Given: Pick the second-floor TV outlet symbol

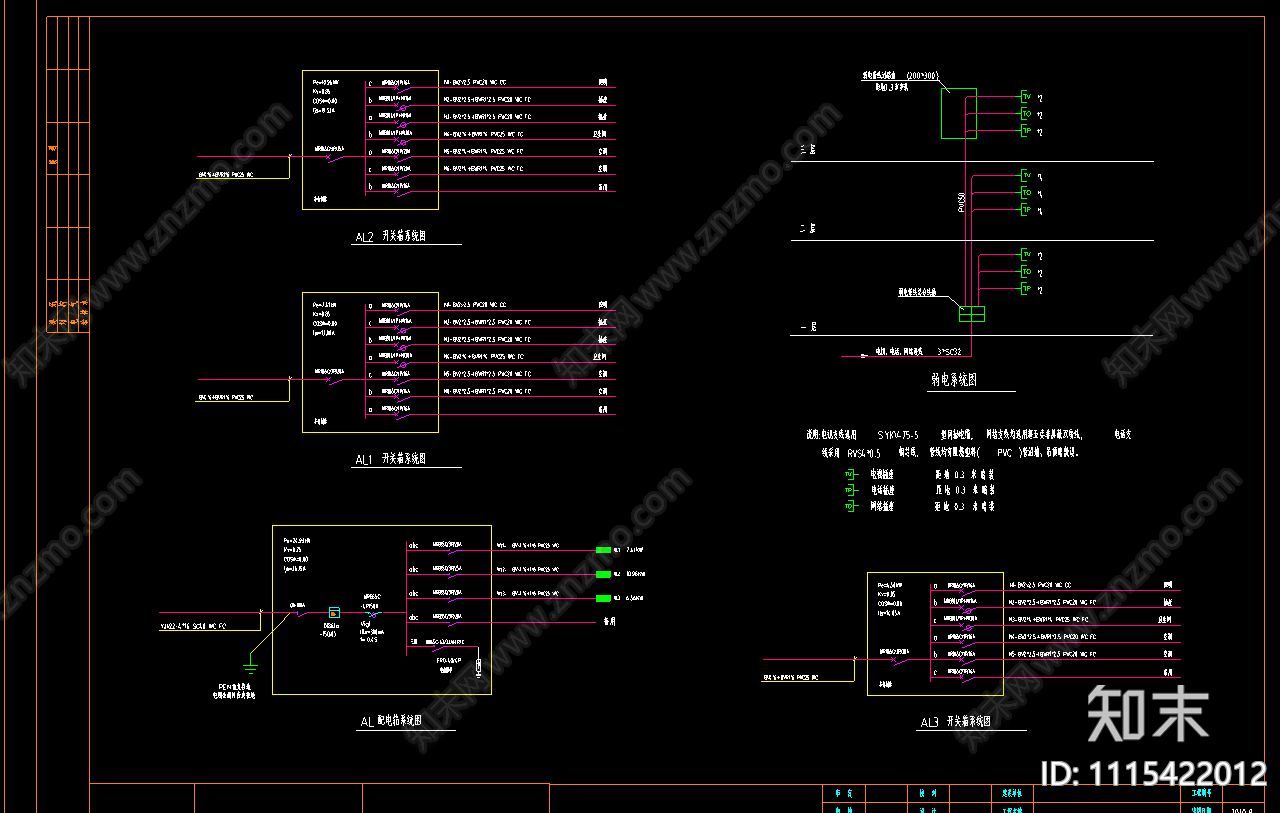Looking at the screenshot, I should [x=1025, y=175].
